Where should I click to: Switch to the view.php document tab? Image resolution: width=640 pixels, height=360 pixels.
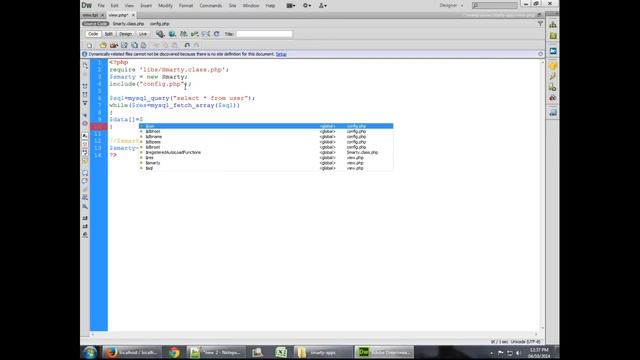[119, 15]
